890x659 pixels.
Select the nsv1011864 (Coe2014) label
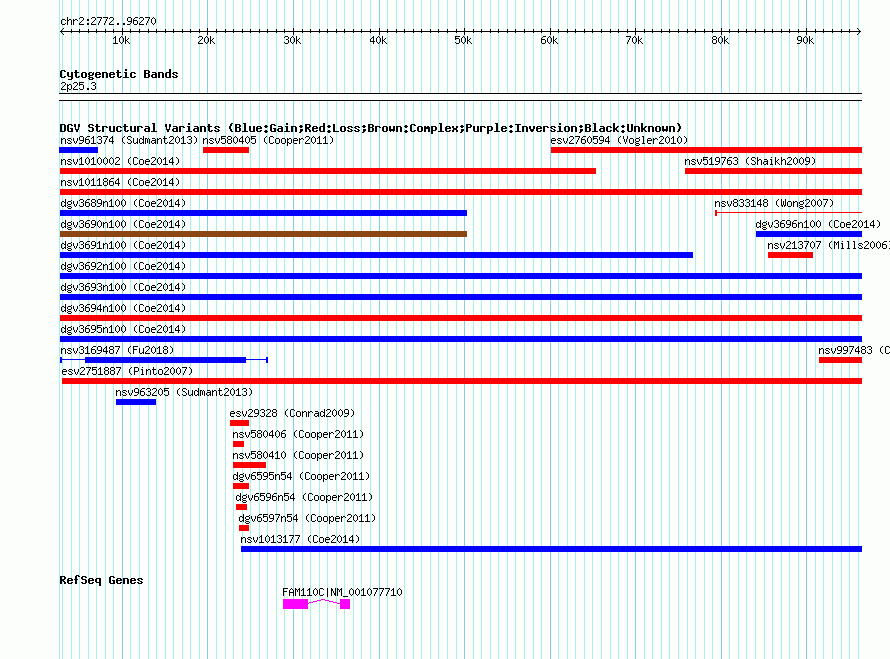point(120,182)
